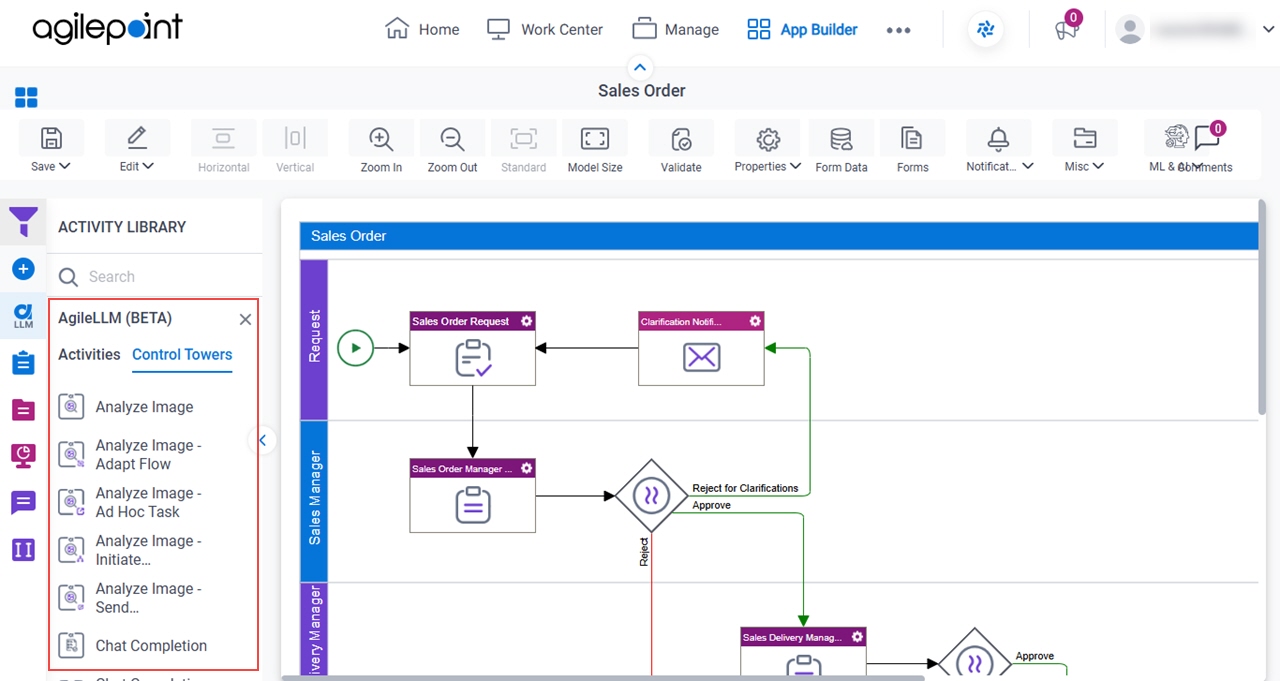Select App Builder
Screen dimensions: 1280x681
(802, 30)
